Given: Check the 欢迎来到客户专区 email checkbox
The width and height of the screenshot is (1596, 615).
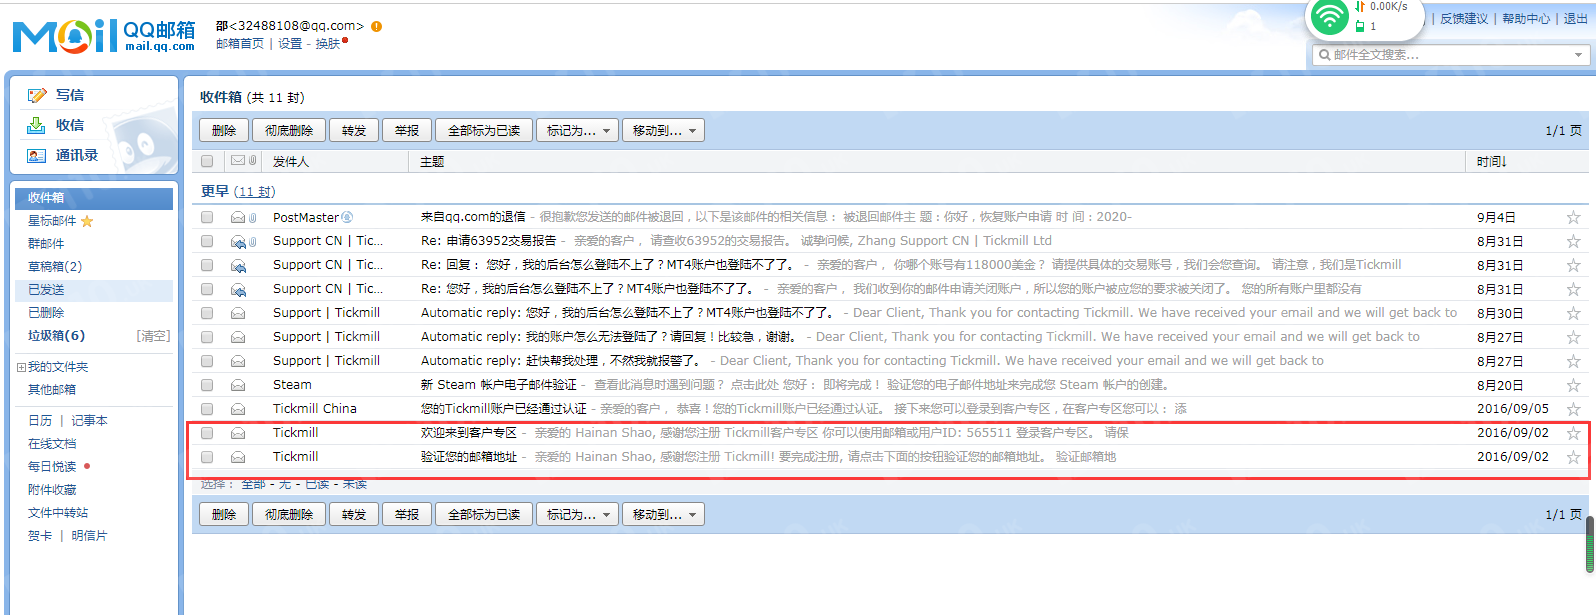Looking at the screenshot, I should tap(207, 433).
